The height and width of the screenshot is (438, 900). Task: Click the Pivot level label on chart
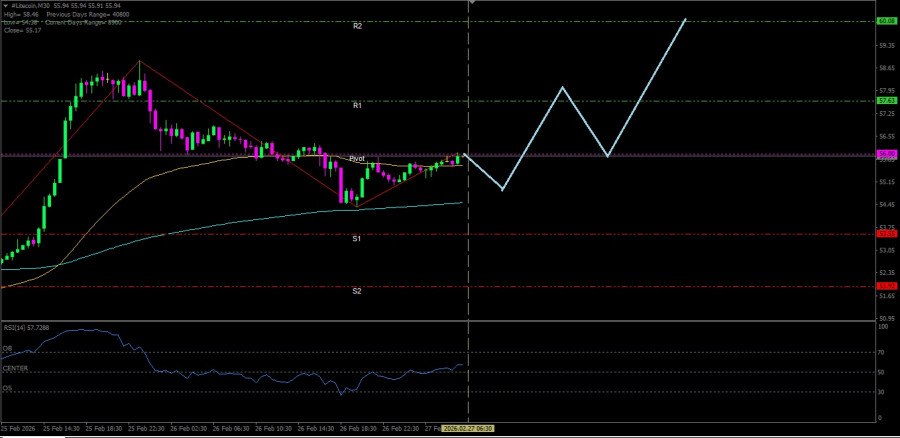pyautogui.click(x=356, y=159)
